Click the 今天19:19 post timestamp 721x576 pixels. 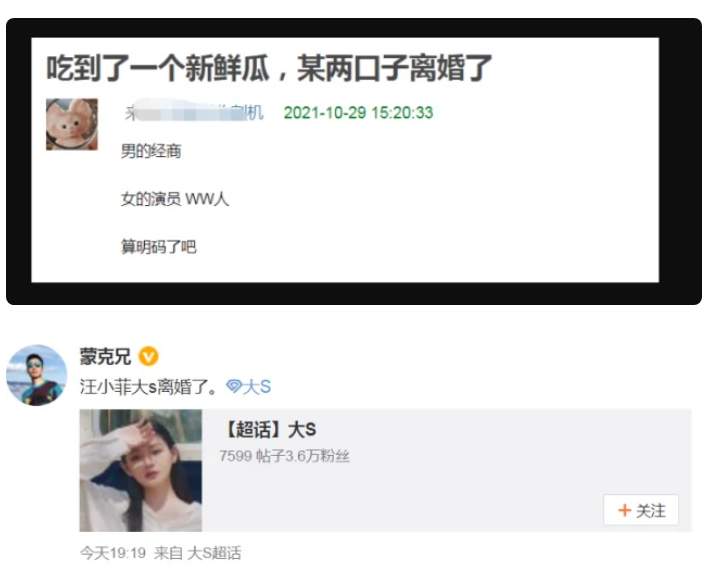tap(113, 553)
